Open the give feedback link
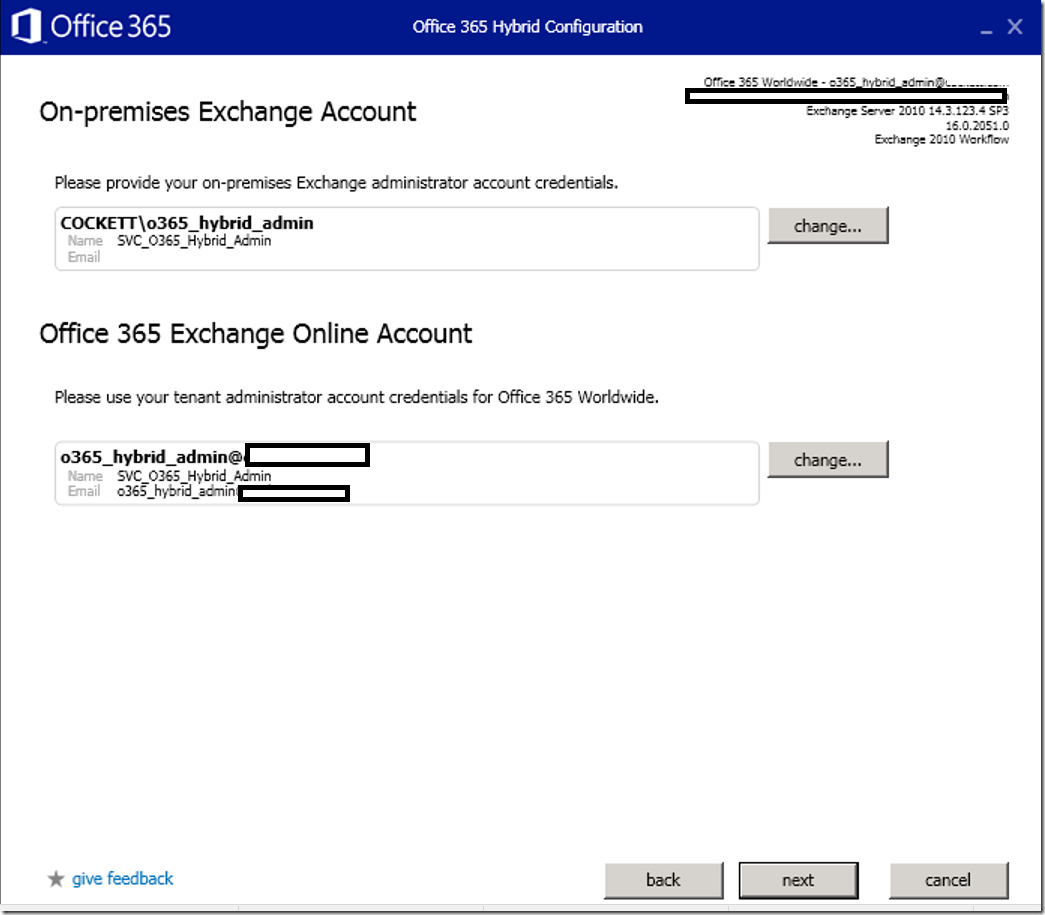The image size is (1045, 915). tap(123, 879)
